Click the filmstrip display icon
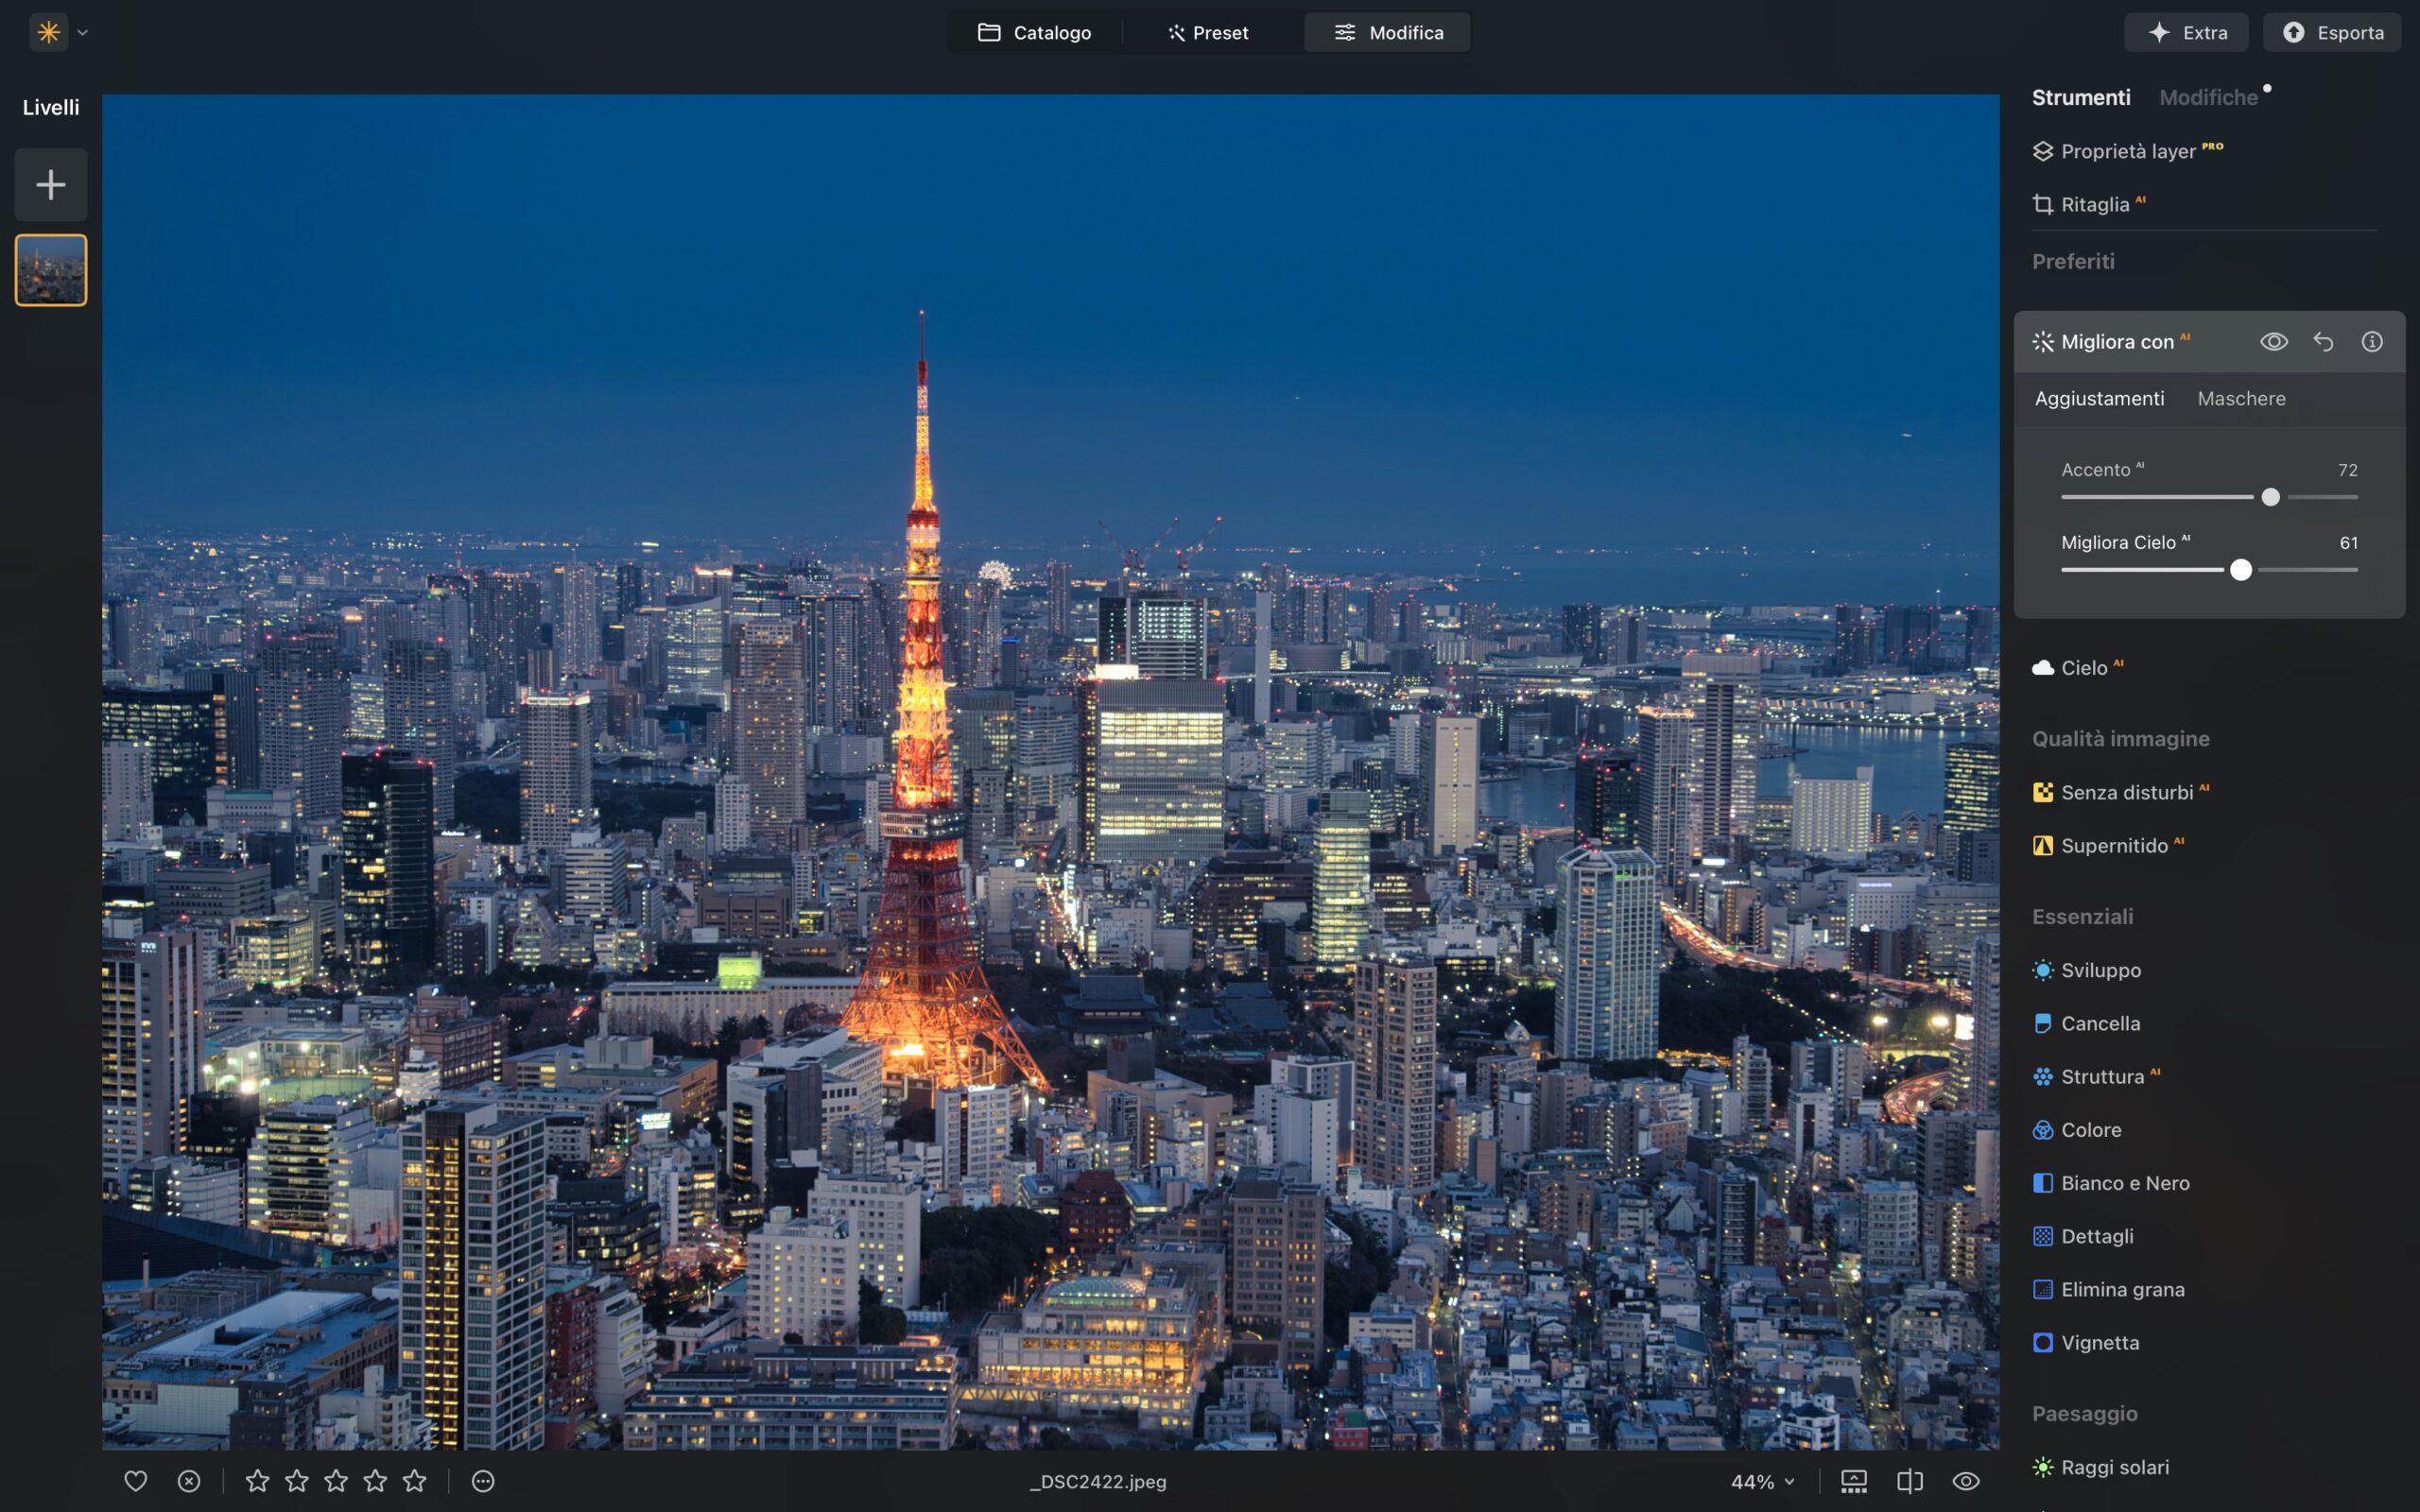This screenshot has height=1512, width=2420. (1854, 1481)
